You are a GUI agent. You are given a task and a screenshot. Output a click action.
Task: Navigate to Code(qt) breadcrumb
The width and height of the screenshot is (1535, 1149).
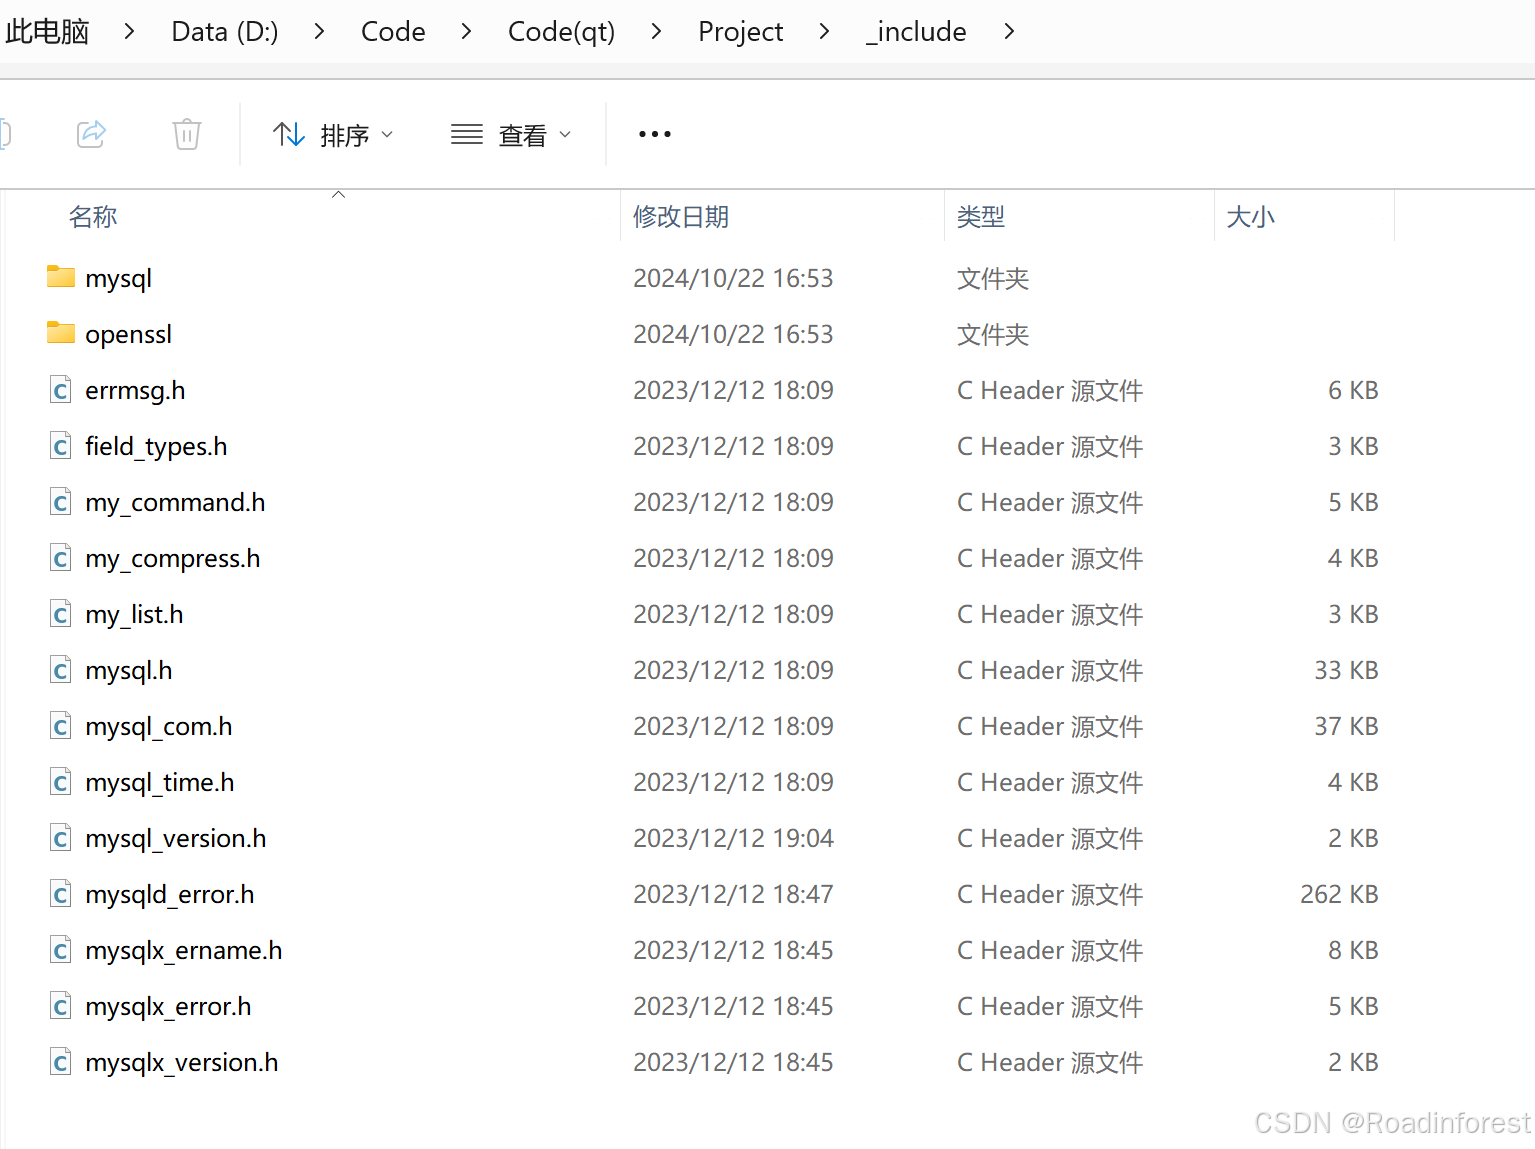pos(561,32)
